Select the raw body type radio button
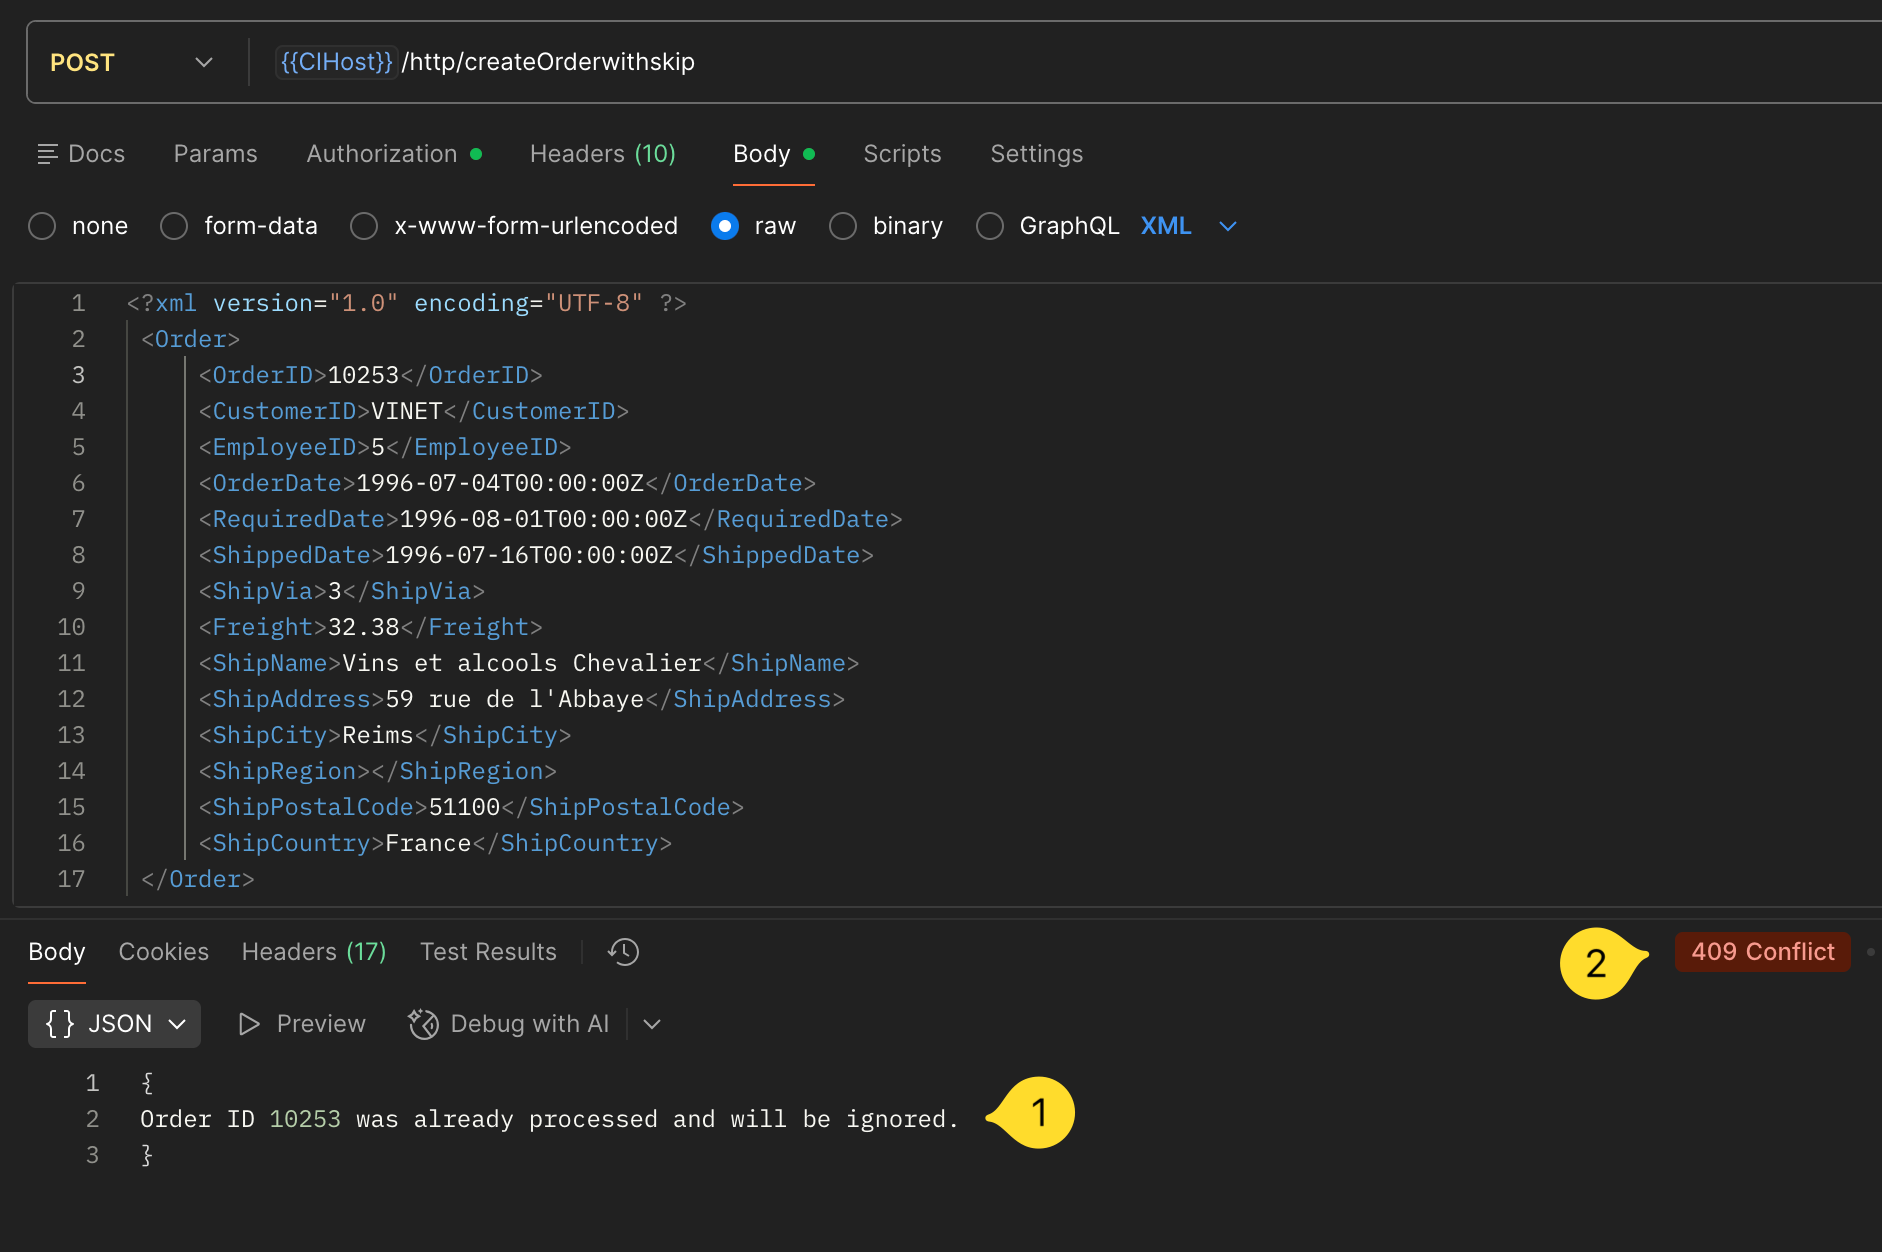This screenshot has height=1252, width=1882. click(x=724, y=226)
